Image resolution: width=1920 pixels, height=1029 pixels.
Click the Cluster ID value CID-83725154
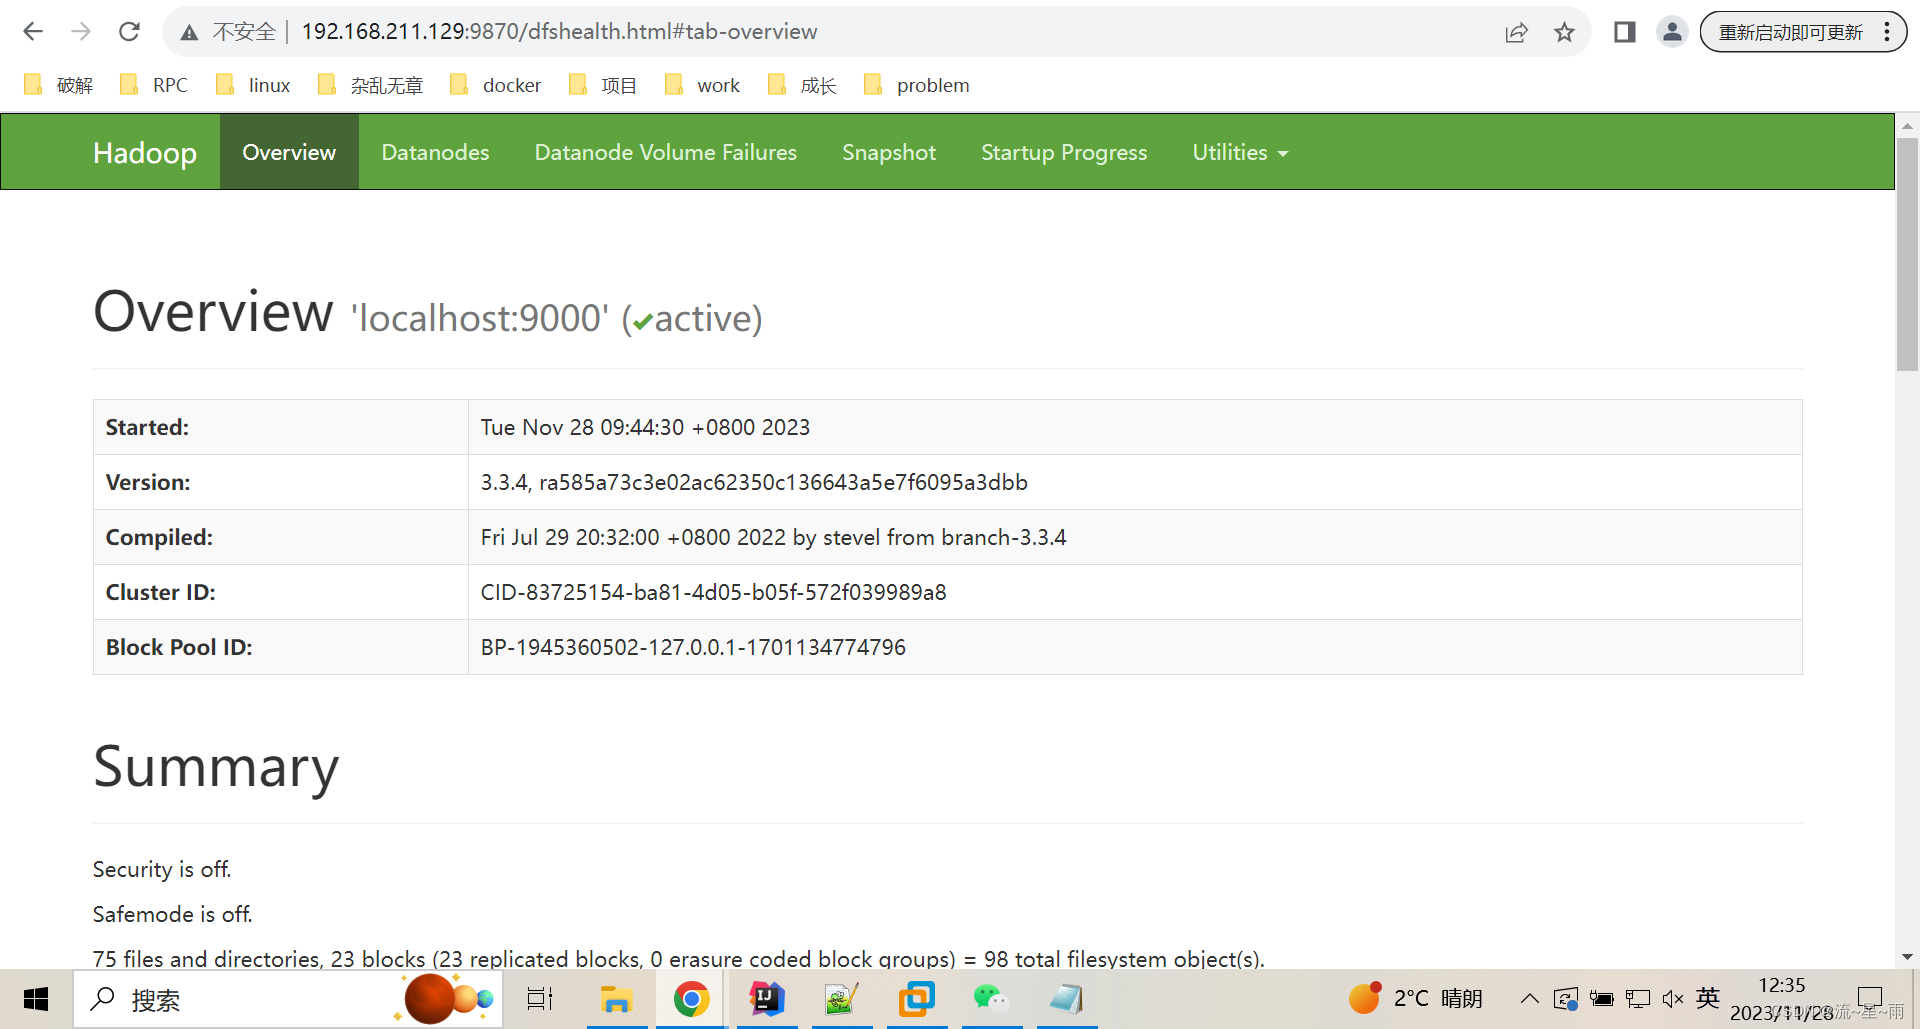point(713,592)
